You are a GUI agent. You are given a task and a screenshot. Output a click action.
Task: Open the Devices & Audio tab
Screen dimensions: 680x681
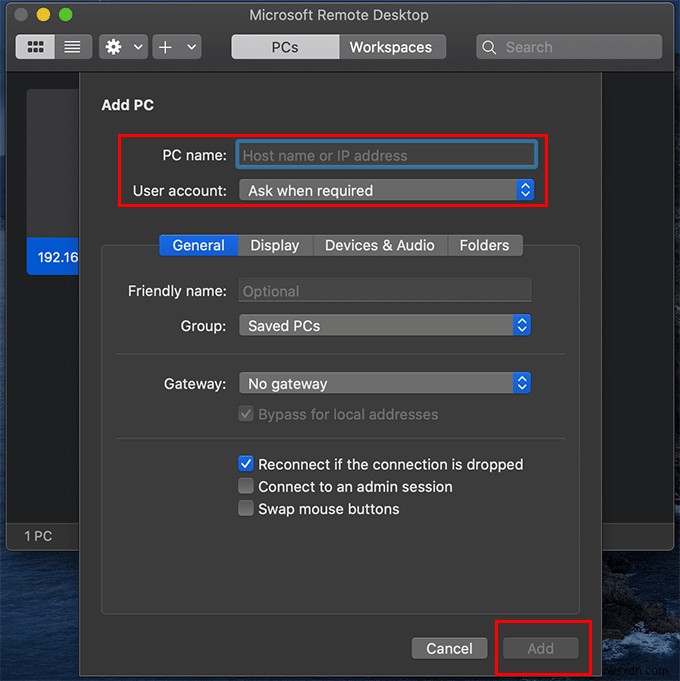click(380, 245)
